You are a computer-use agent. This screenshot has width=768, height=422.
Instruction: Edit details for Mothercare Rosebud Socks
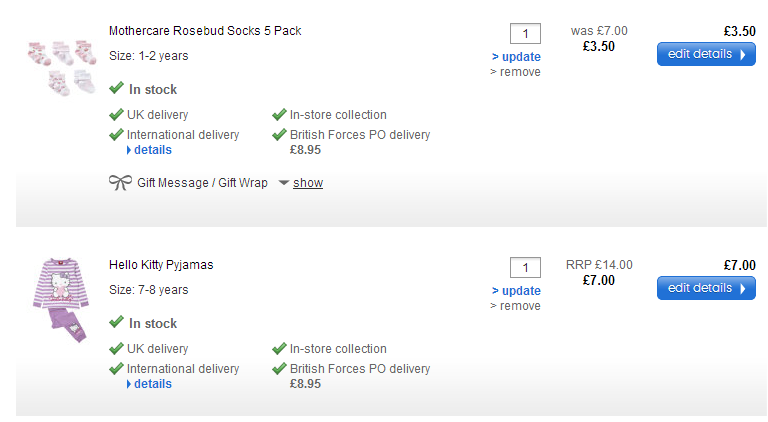(x=706, y=54)
